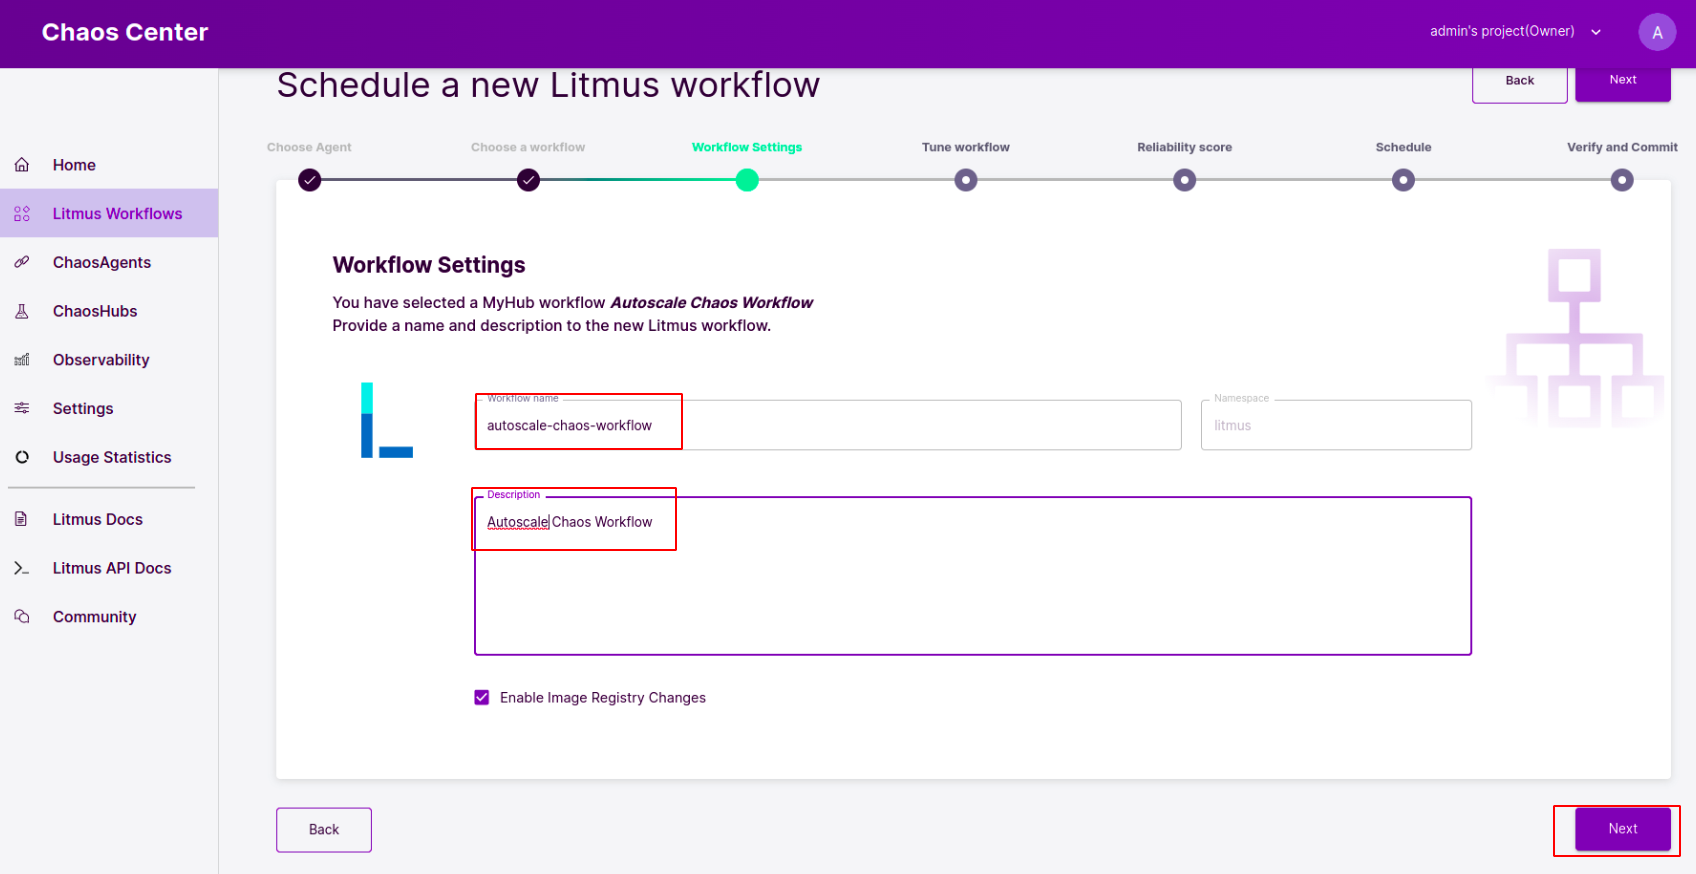
Task: Click the Observability chart icon
Action: (21, 360)
